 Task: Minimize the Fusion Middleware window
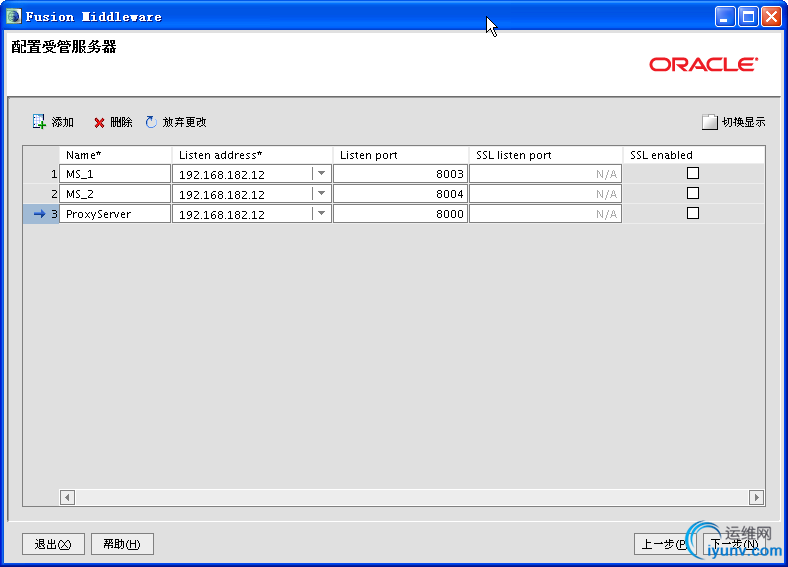pyautogui.click(x=725, y=17)
